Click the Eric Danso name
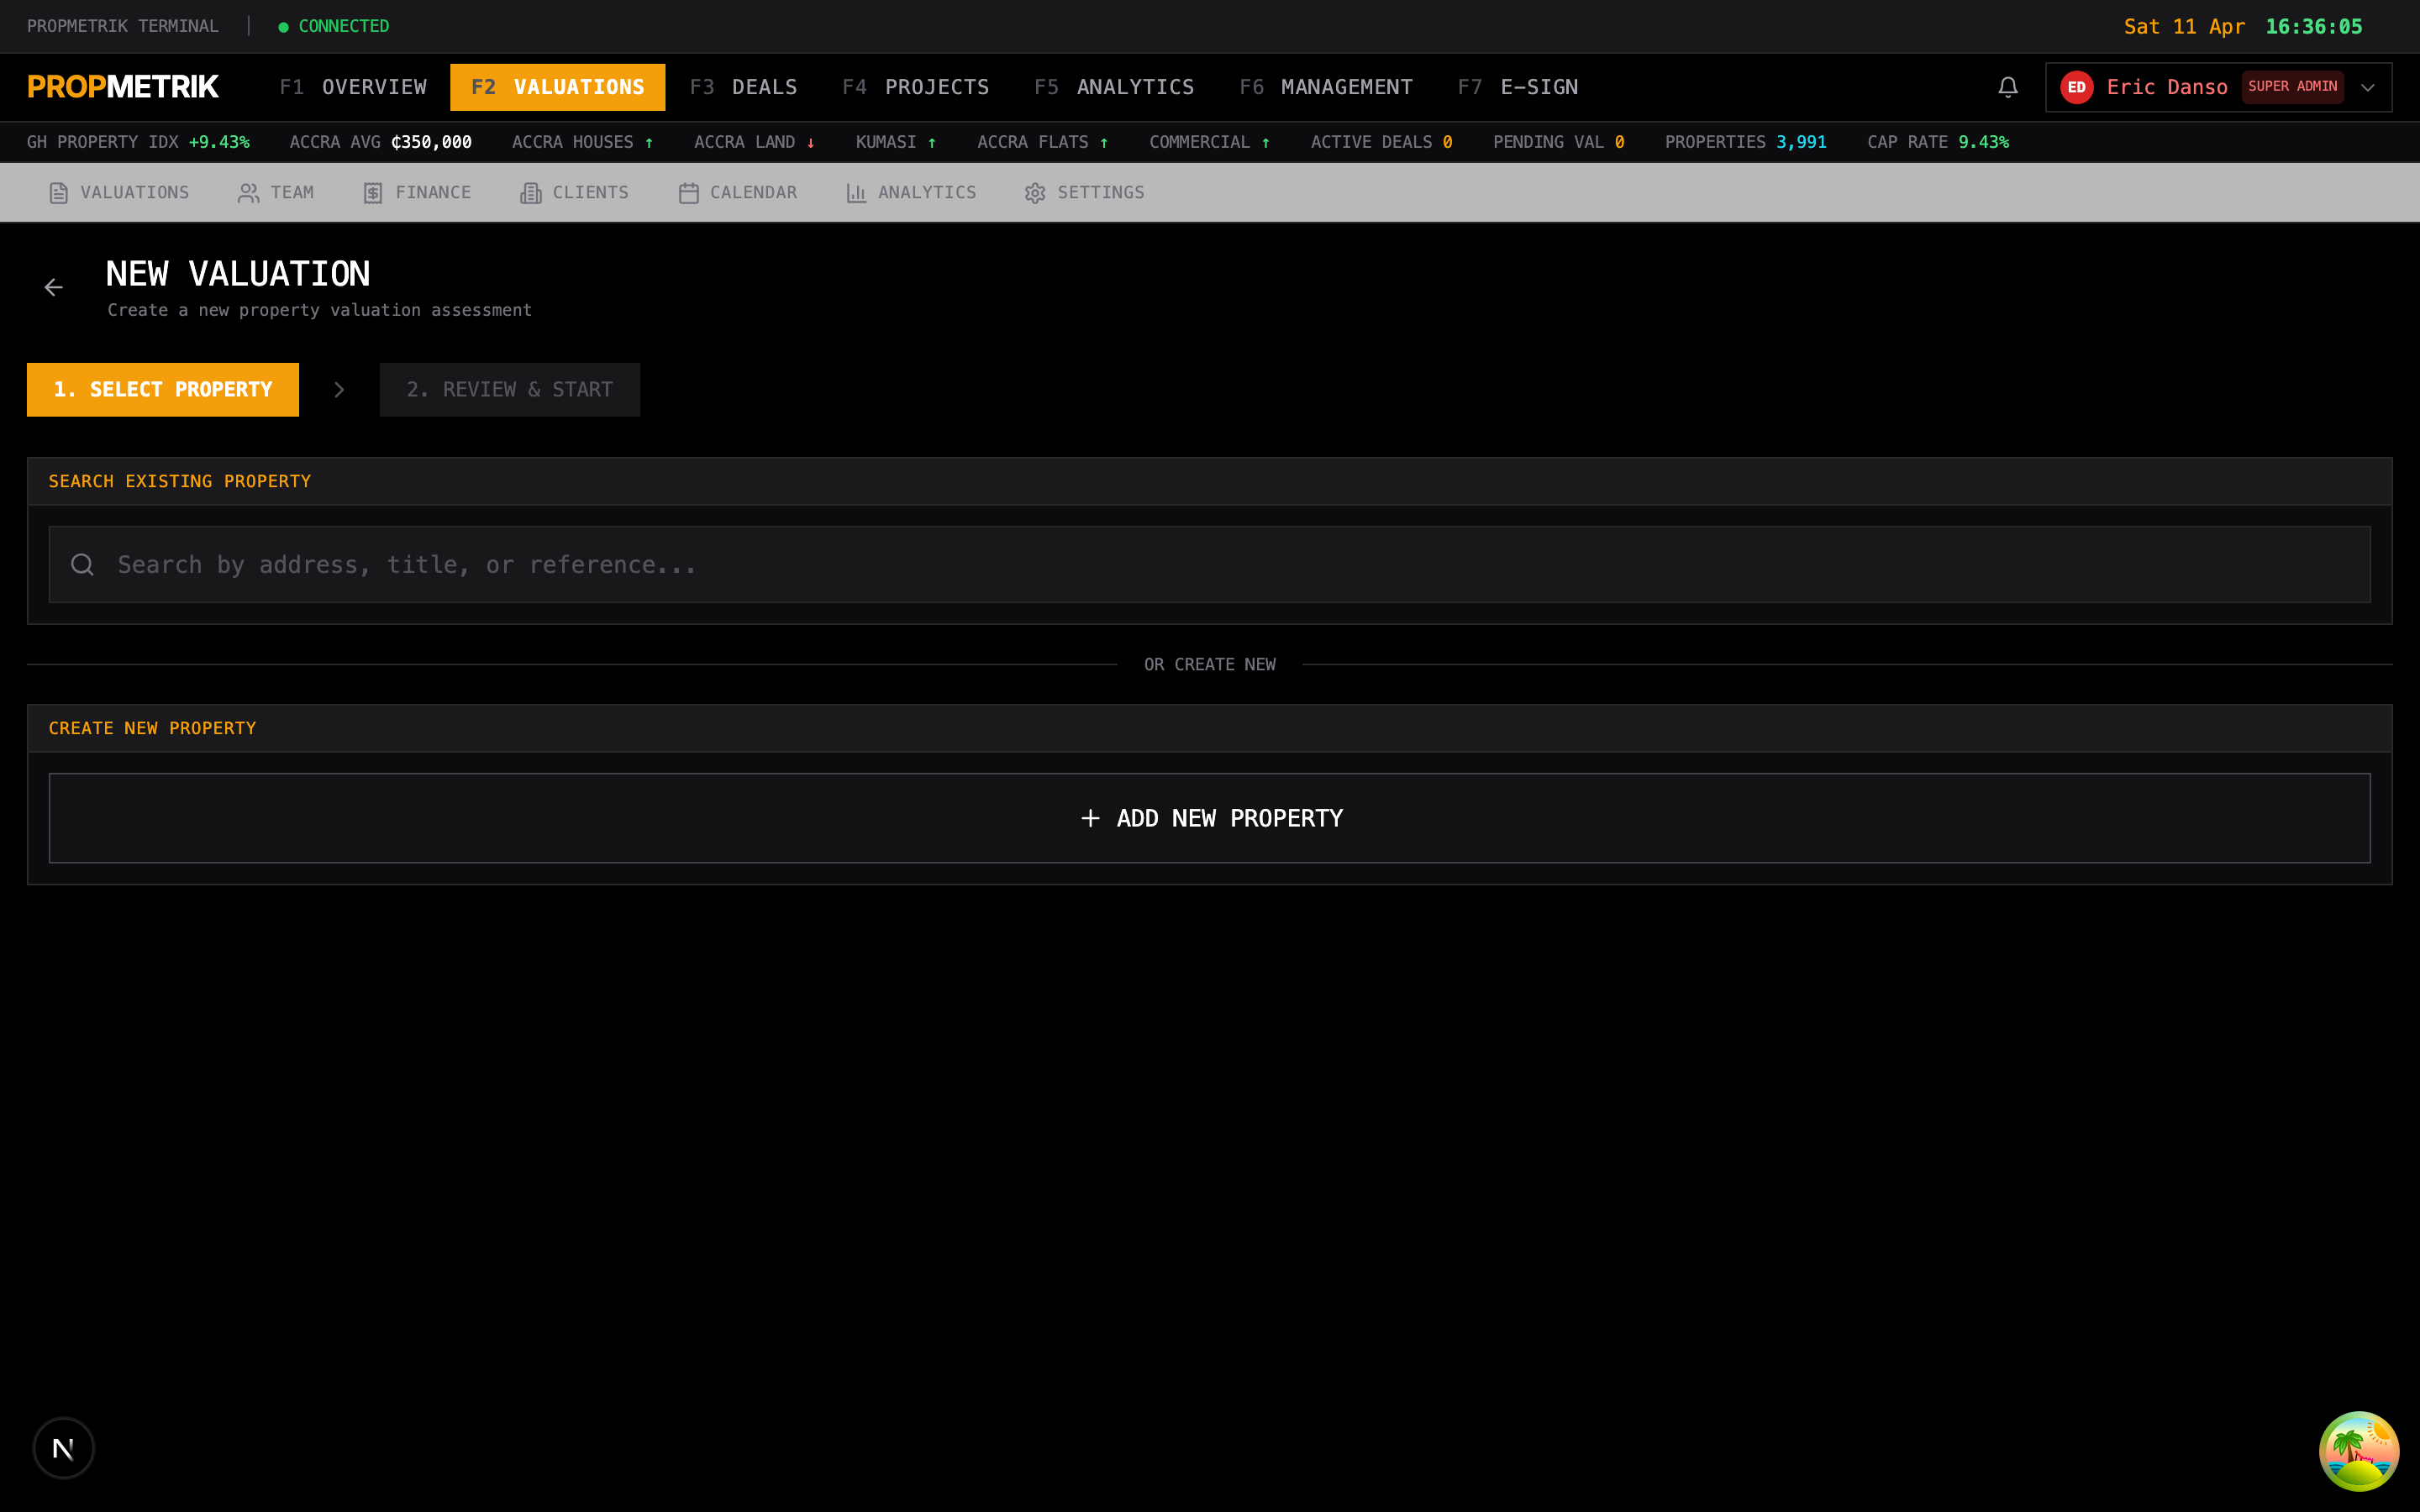 coord(2167,87)
